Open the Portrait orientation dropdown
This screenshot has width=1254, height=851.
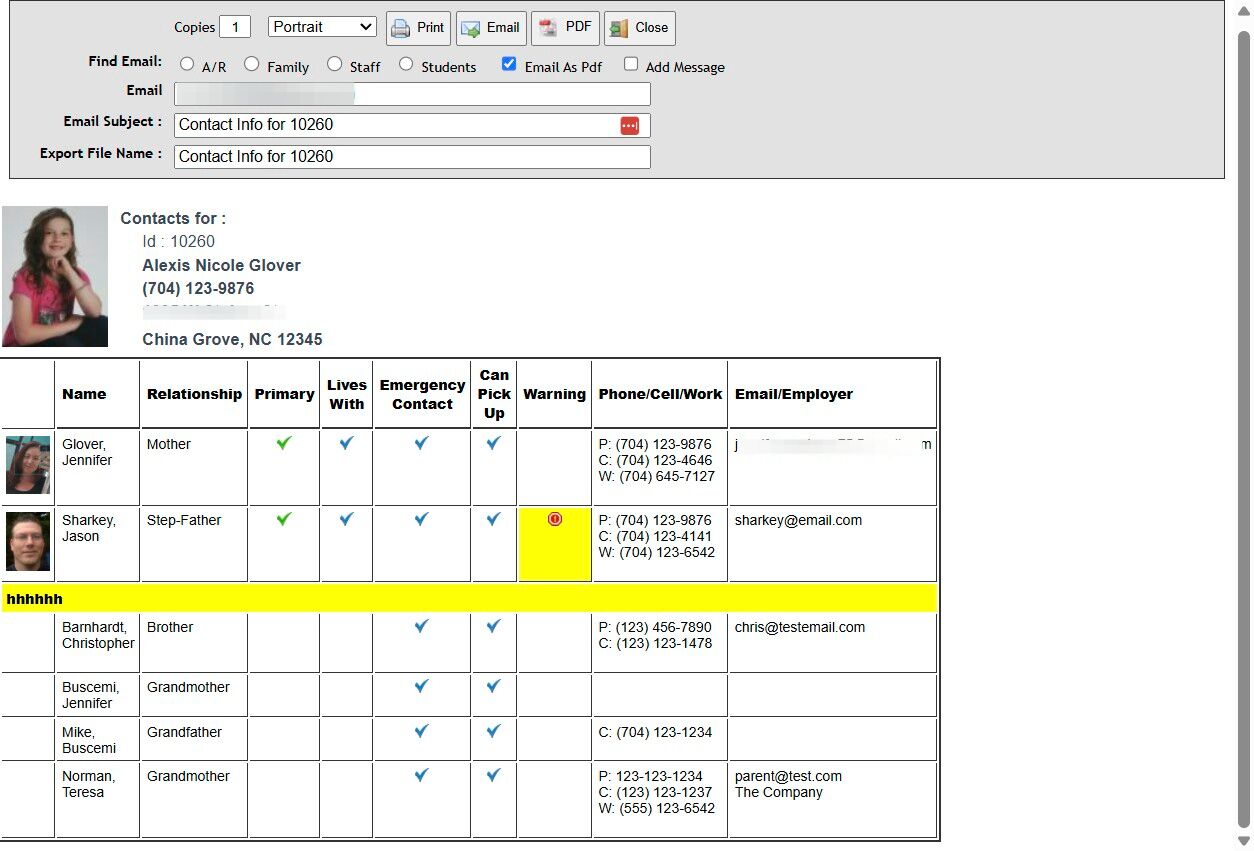click(322, 27)
